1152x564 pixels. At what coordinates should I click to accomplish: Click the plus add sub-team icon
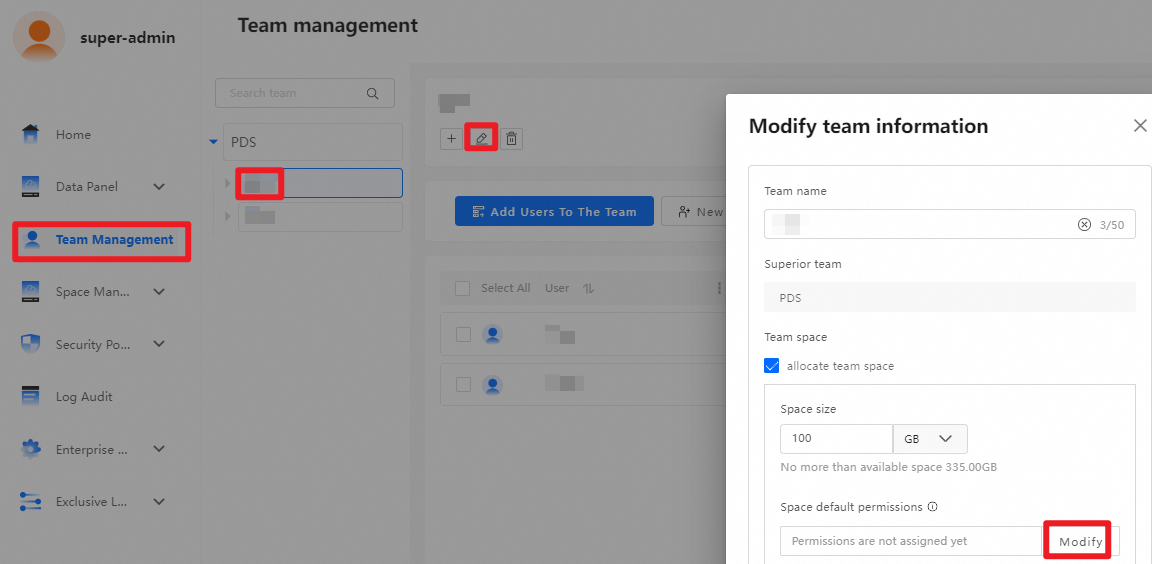click(451, 138)
